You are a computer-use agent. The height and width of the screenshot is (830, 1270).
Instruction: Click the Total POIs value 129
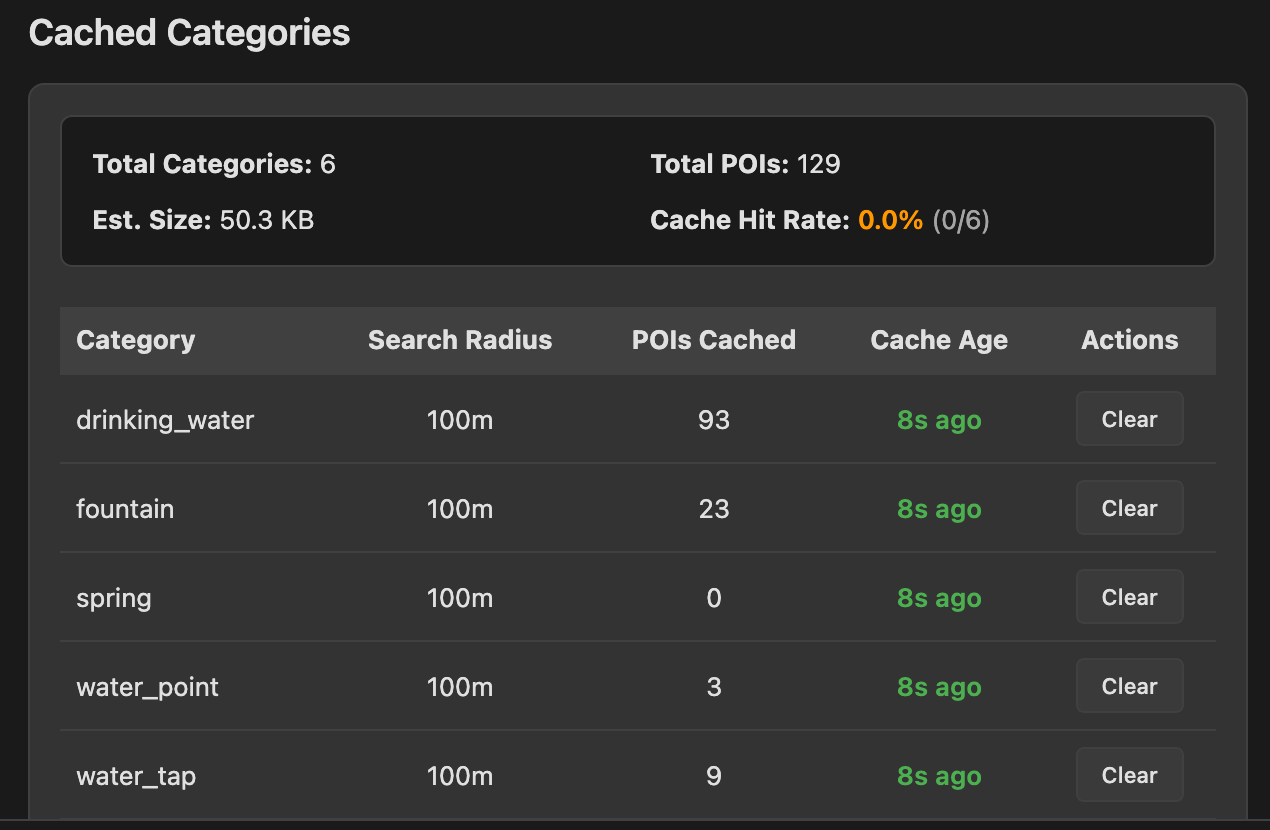pyautogui.click(x=819, y=164)
